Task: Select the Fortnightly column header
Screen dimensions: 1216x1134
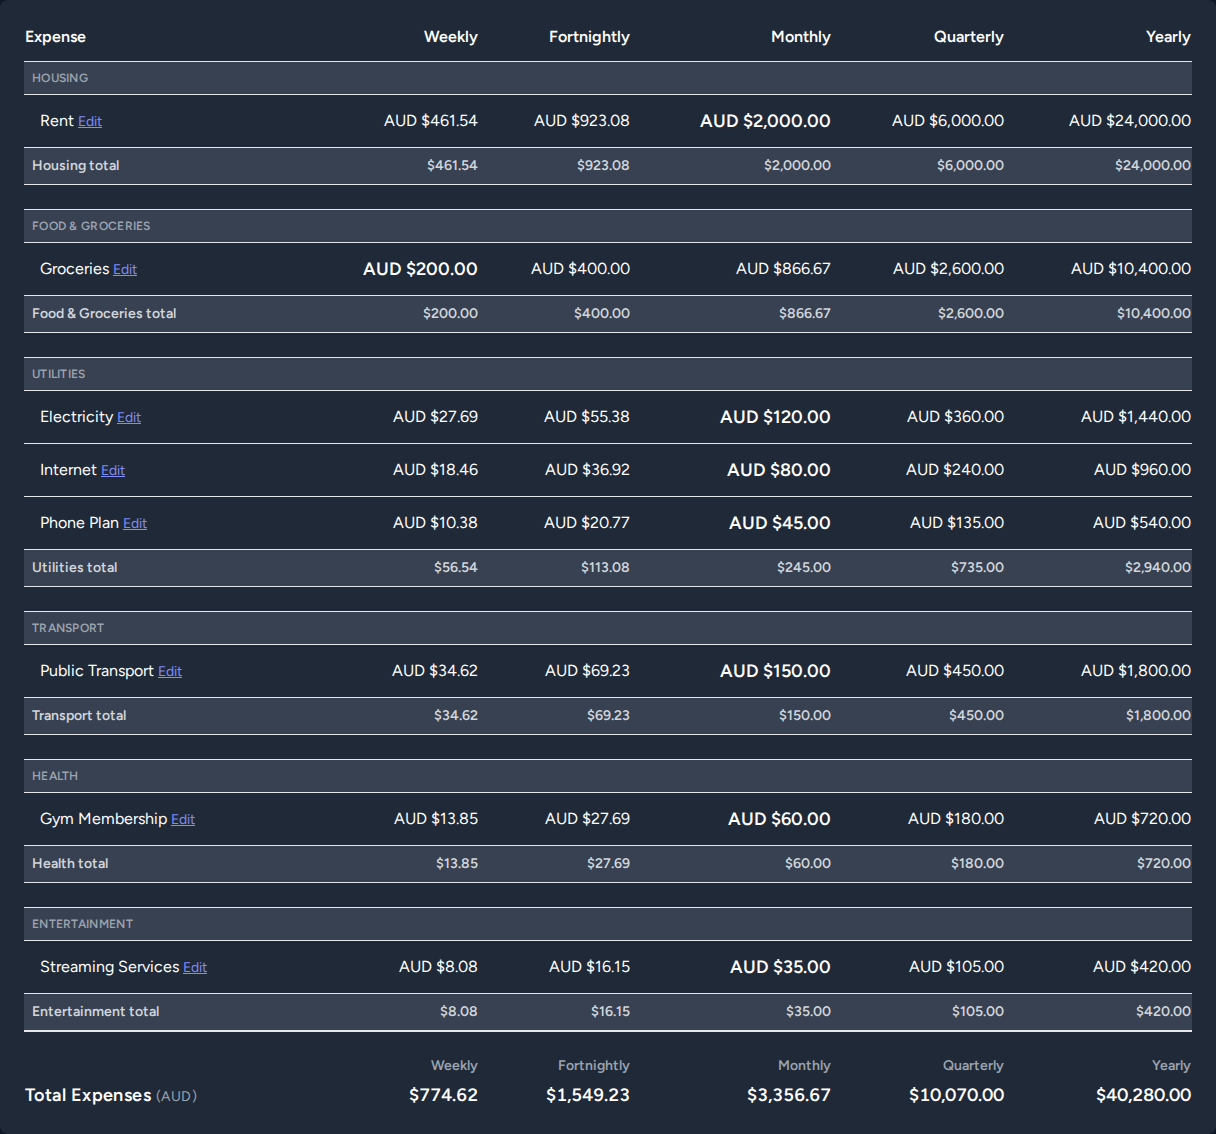Action: coord(589,37)
